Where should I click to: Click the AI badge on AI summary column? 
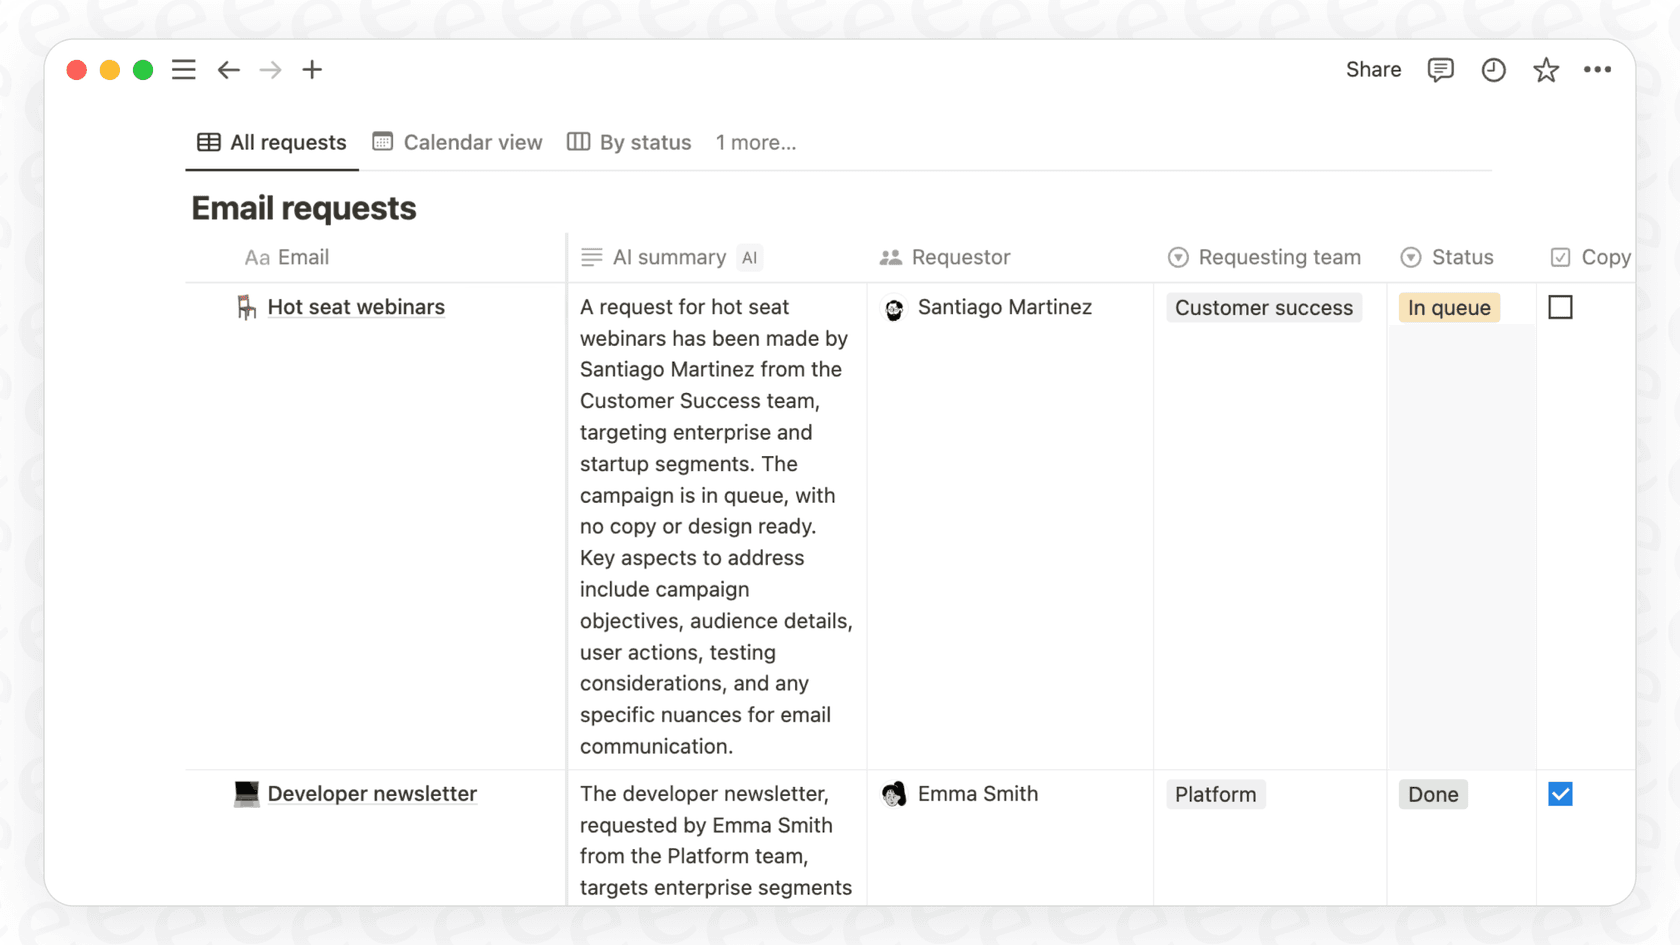pos(749,257)
